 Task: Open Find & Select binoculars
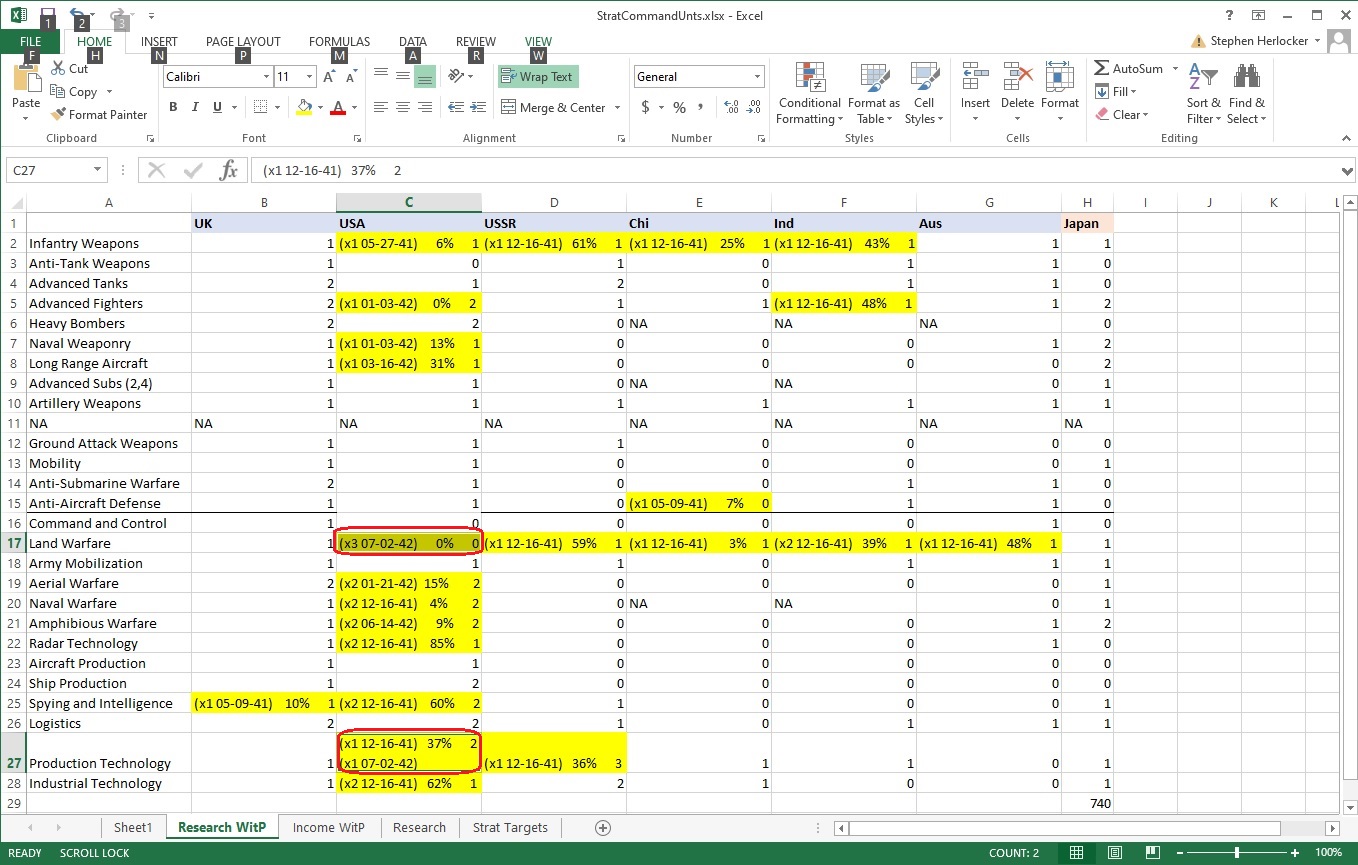point(1247,93)
